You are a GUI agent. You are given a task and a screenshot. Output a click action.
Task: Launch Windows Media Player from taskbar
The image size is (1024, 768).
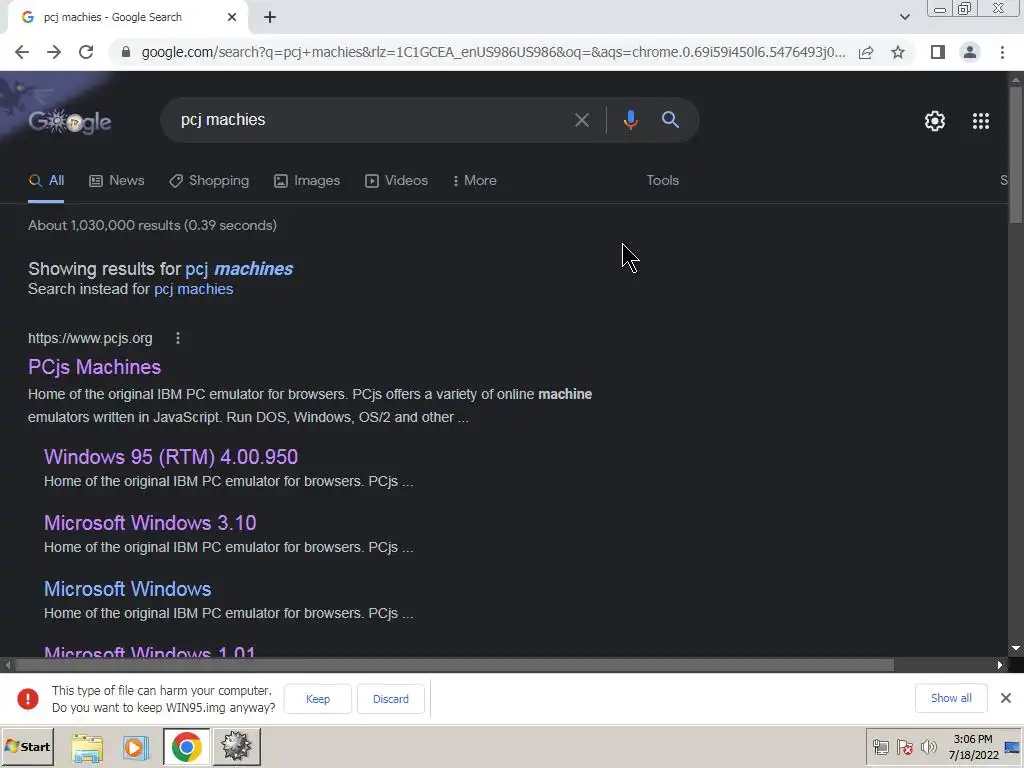(136, 748)
